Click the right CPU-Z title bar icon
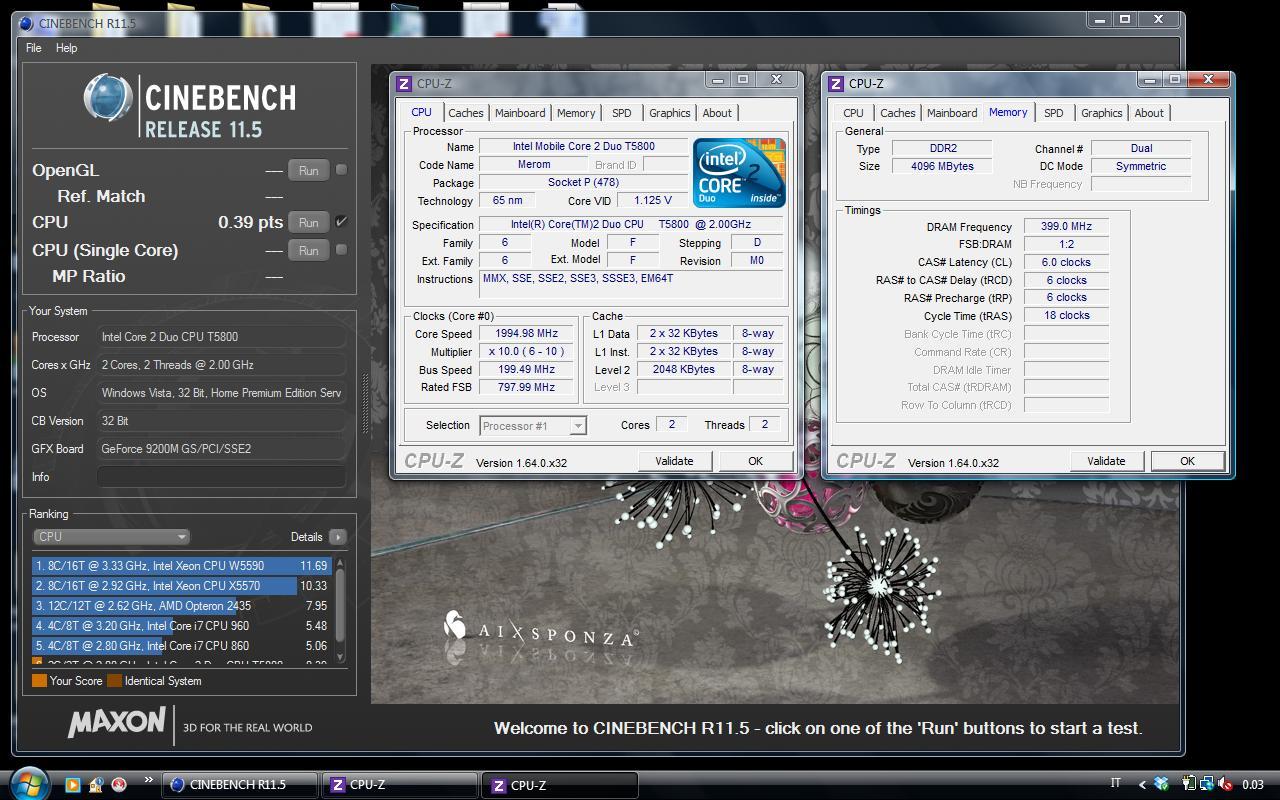The image size is (1280, 800). click(x=836, y=84)
